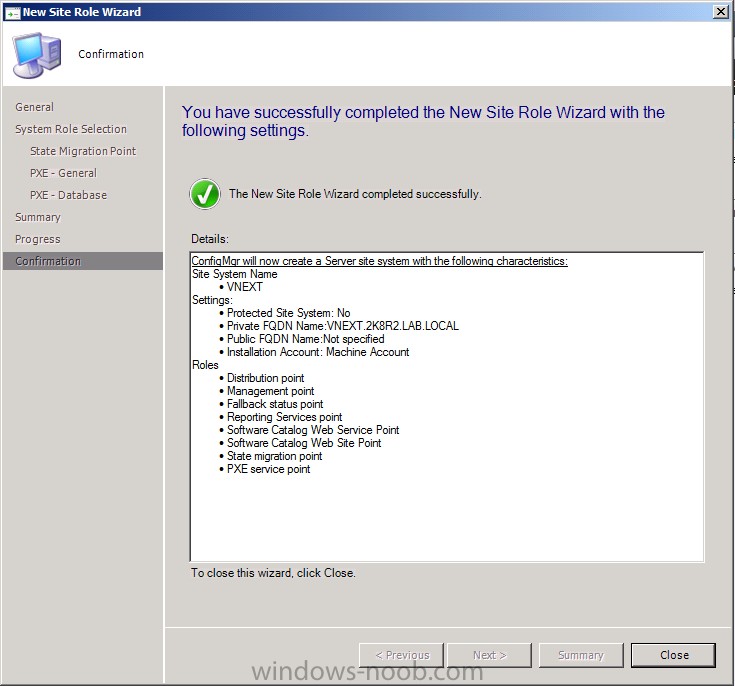Click 'Software Catalog Web Service Point' entry
The width and height of the screenshot is (735, 686).
[x=313, y=430]
